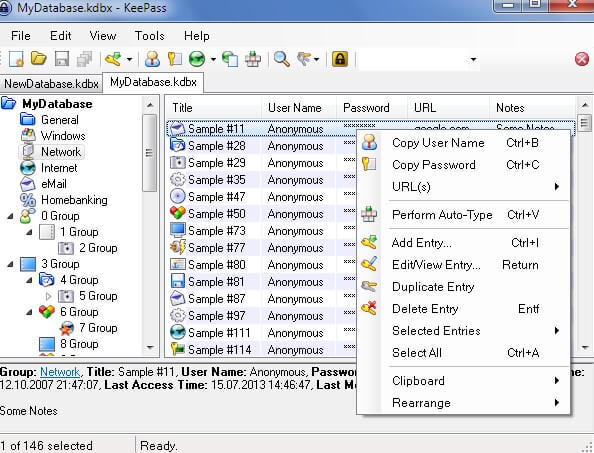Open the Selected Entries submenu
The width and height of the screenshot is (594, 453).
463,331
